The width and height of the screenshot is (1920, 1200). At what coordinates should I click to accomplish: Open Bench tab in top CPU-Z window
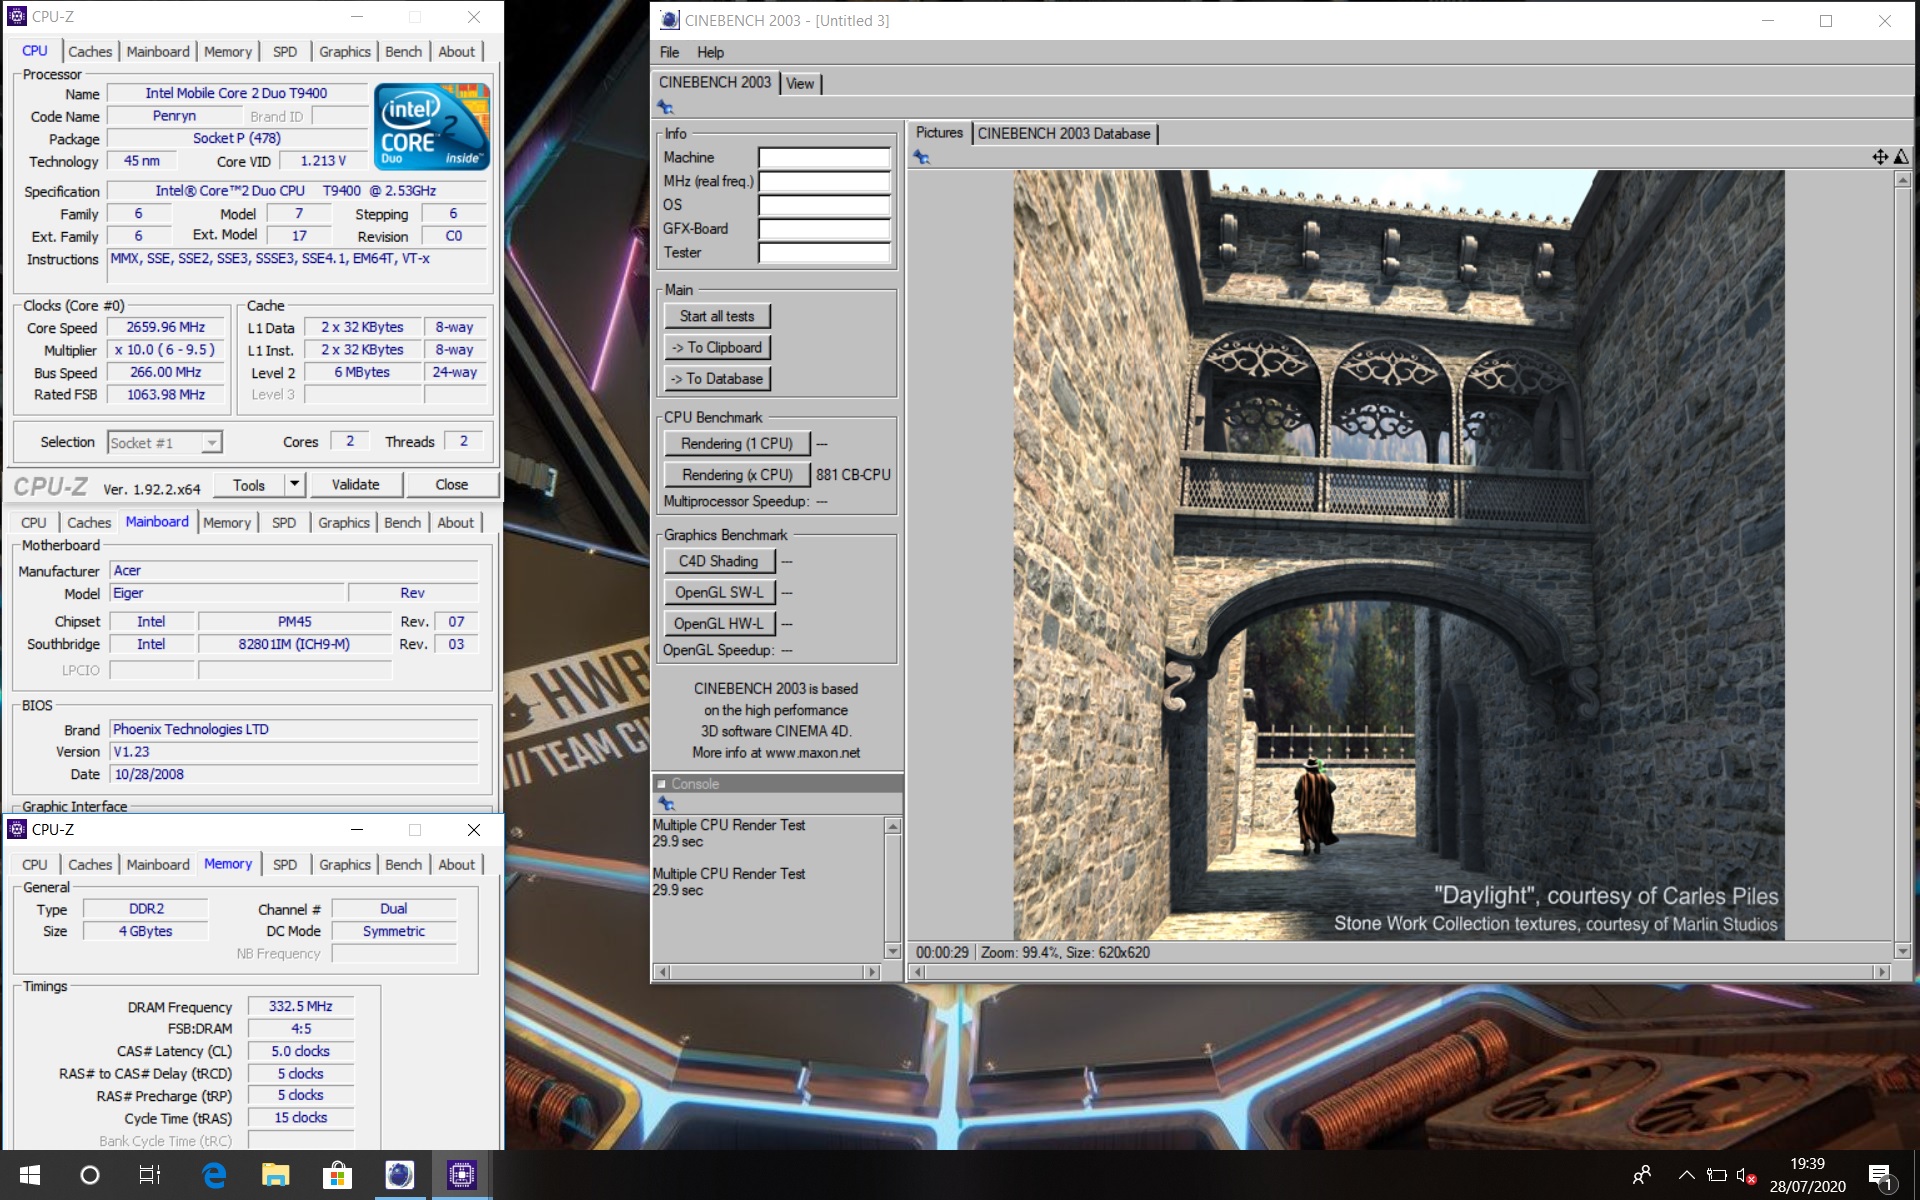[404, 51]
